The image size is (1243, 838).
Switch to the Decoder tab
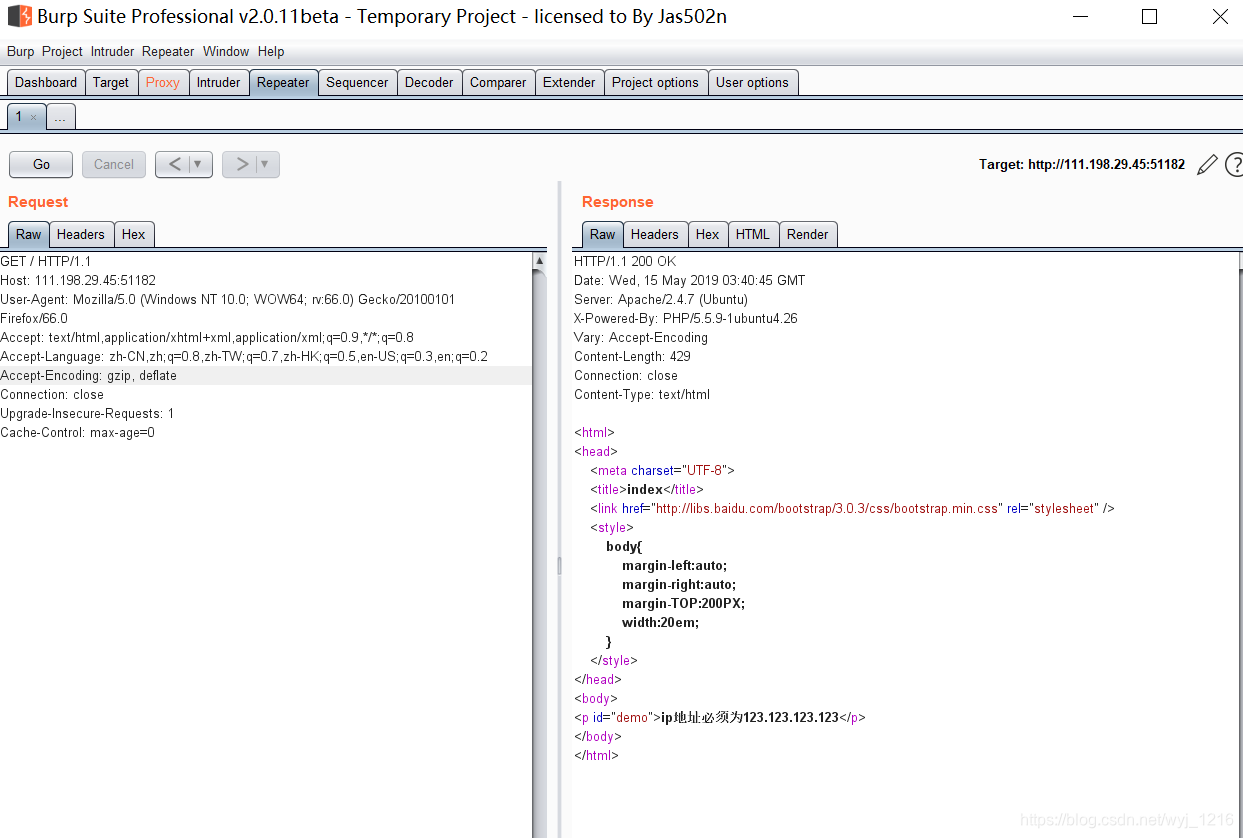tap(429, 82)
